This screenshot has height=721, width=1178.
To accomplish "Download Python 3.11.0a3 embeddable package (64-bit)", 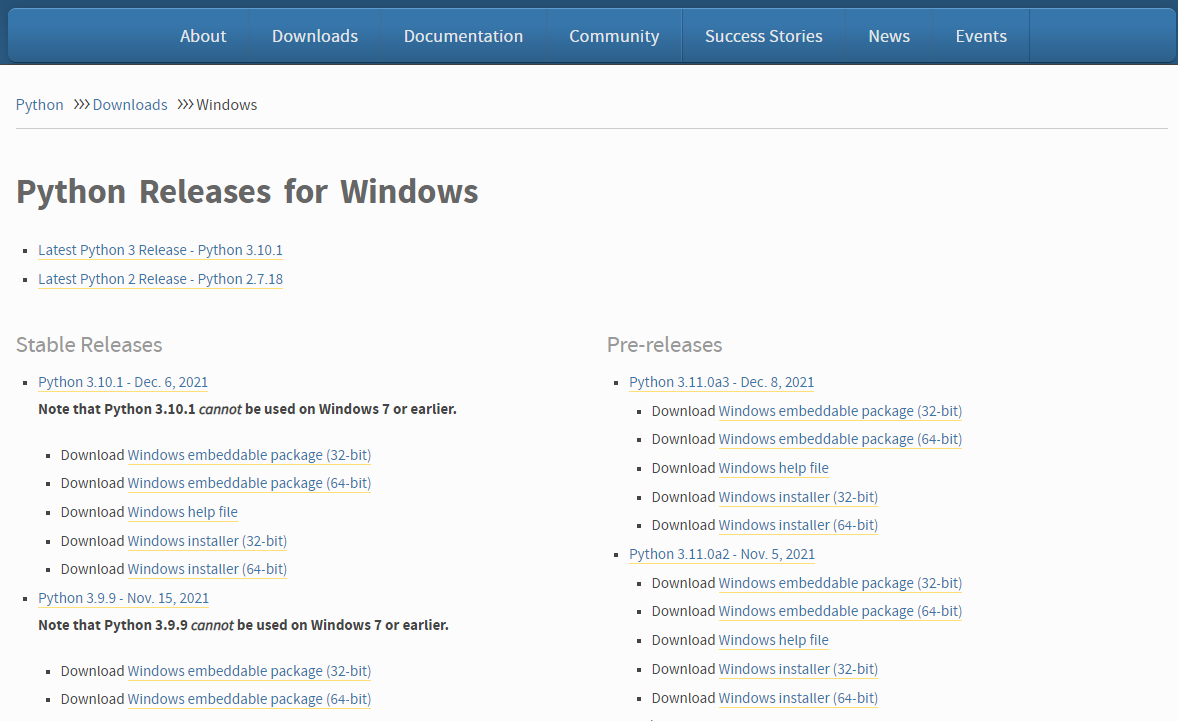I will 840,439.
